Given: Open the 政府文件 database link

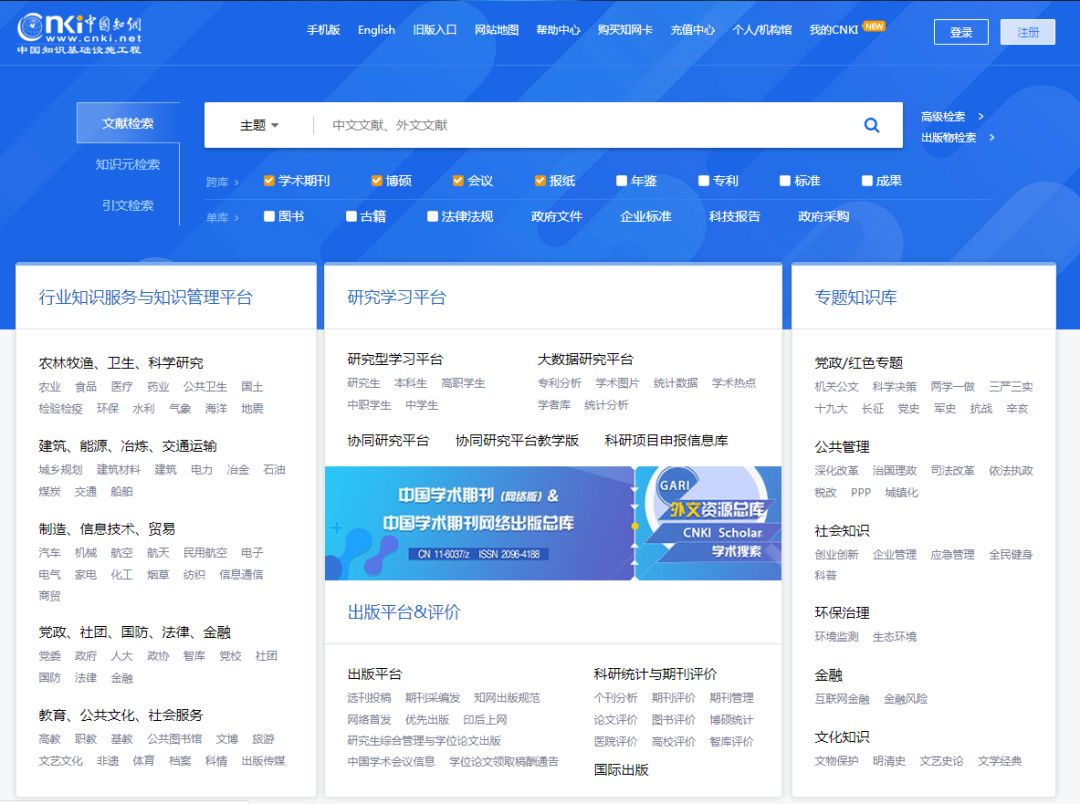Looking at the screenshot, I should 557,216.
